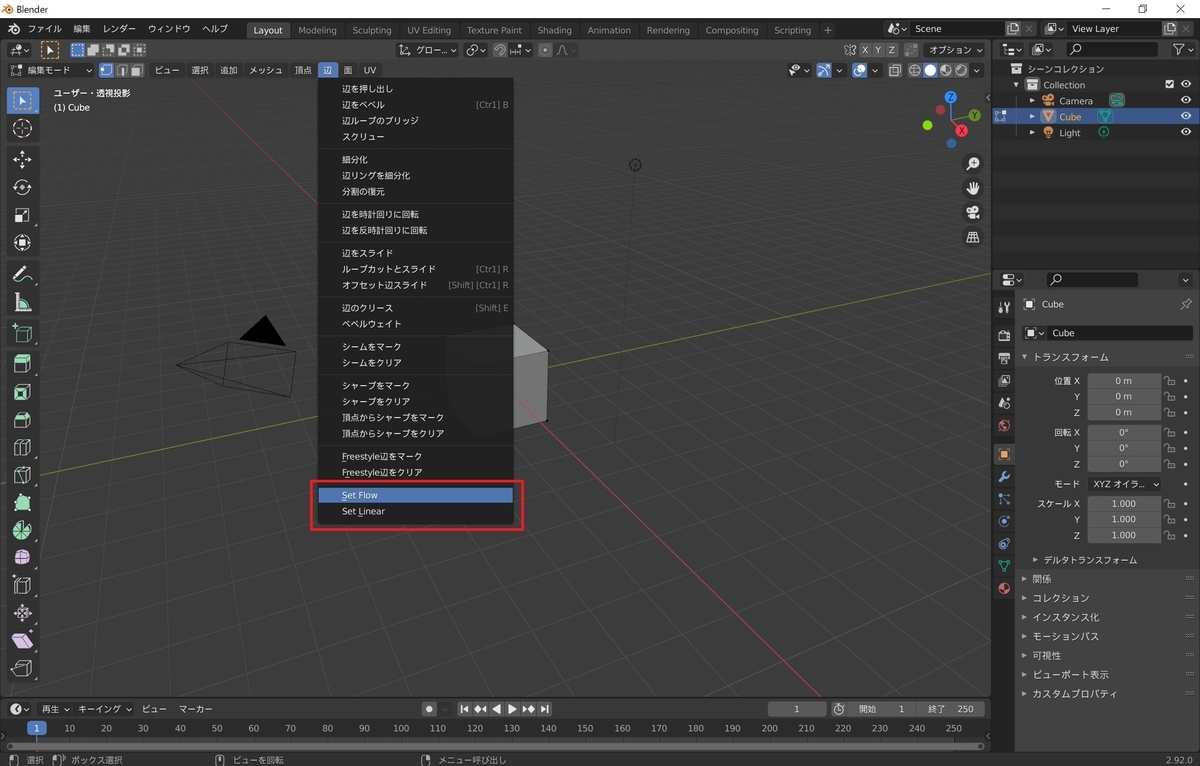The height and width of the screenshot is (766, 1200).
Task: Pick the Add Cube tool
Action: [22, 333]
